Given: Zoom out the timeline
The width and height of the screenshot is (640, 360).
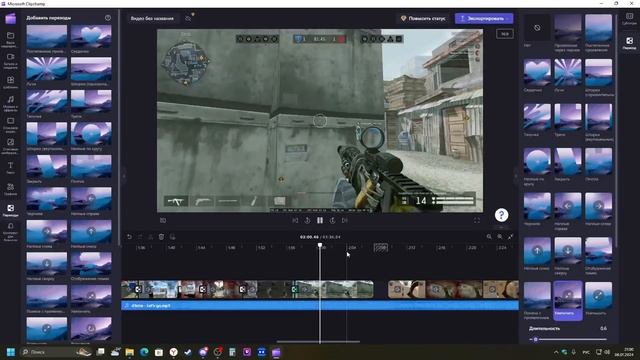Looking at the screenshot, I should [x=489, y=237].
